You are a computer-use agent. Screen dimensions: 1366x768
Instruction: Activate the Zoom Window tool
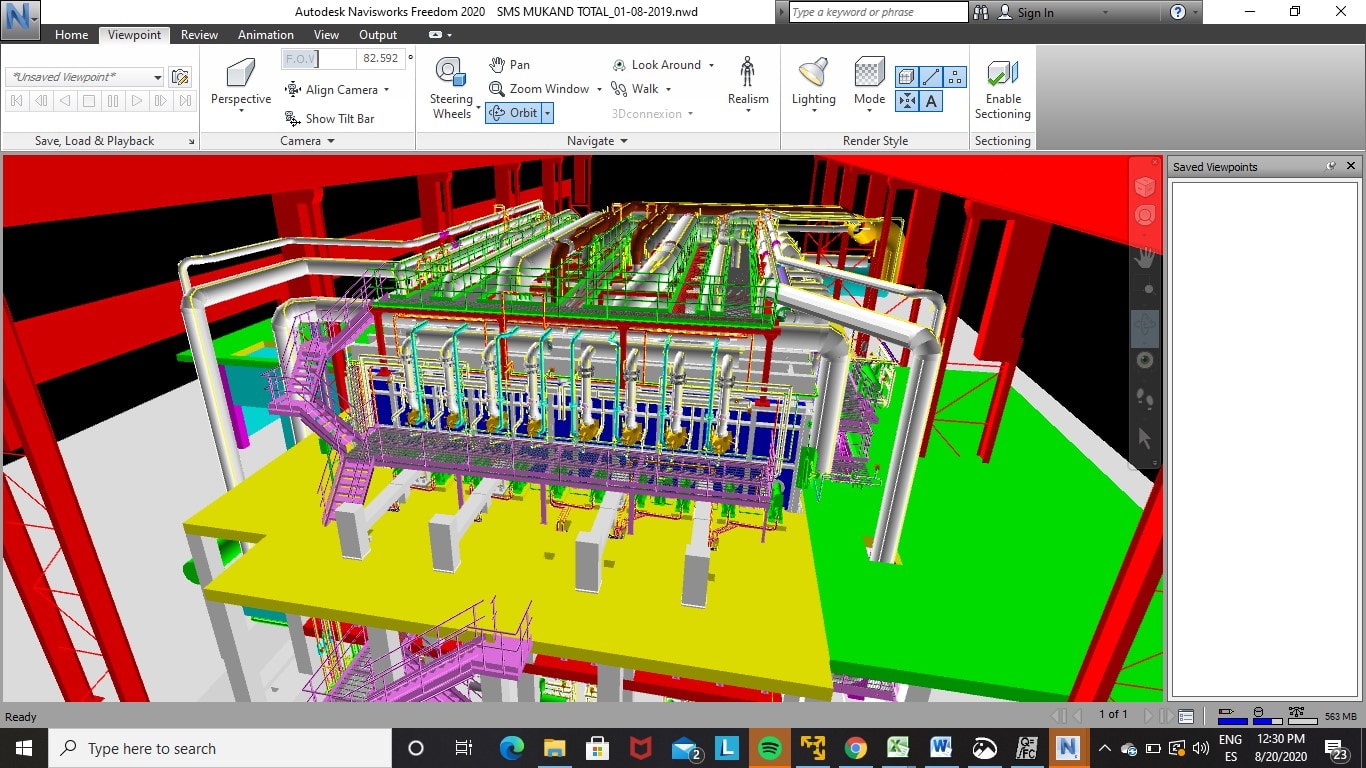[x=540, y=89]
